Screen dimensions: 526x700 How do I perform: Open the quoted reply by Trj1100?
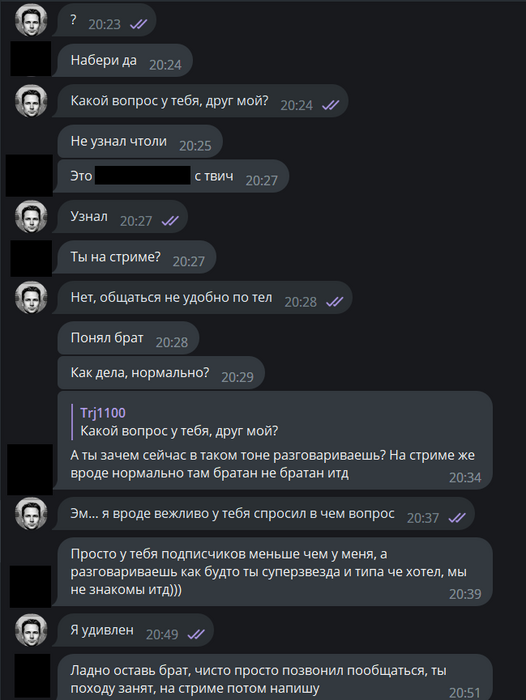pyautogui.click(x=179, y=422)
